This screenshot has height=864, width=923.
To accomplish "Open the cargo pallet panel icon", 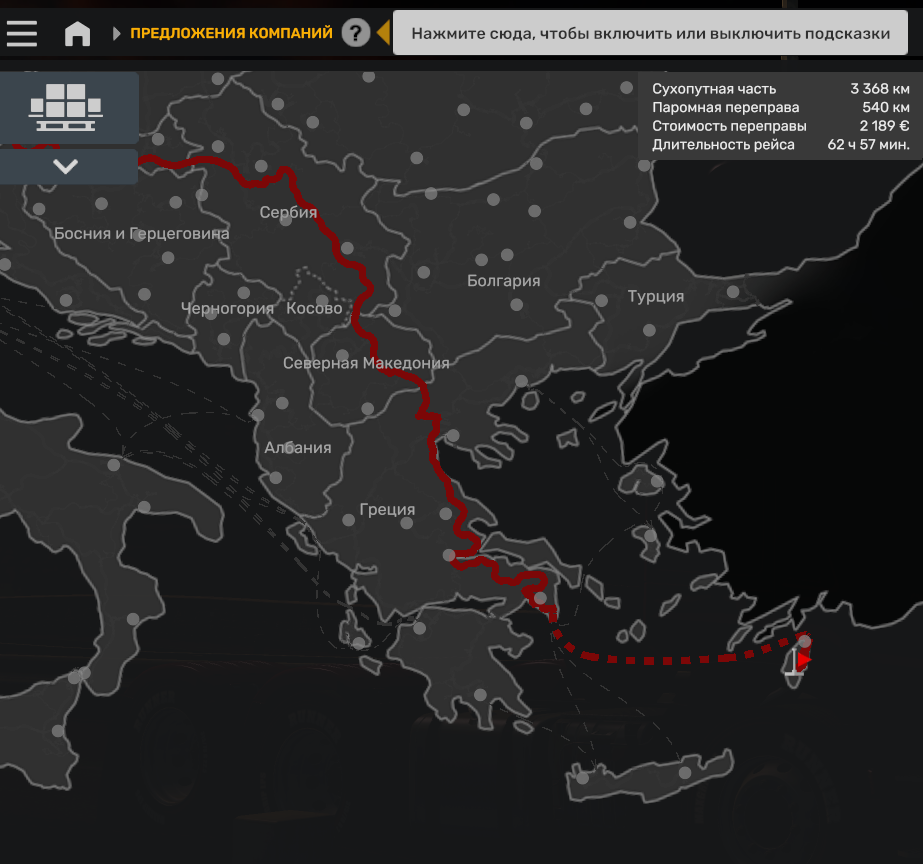I will click(x=66, y=108).
